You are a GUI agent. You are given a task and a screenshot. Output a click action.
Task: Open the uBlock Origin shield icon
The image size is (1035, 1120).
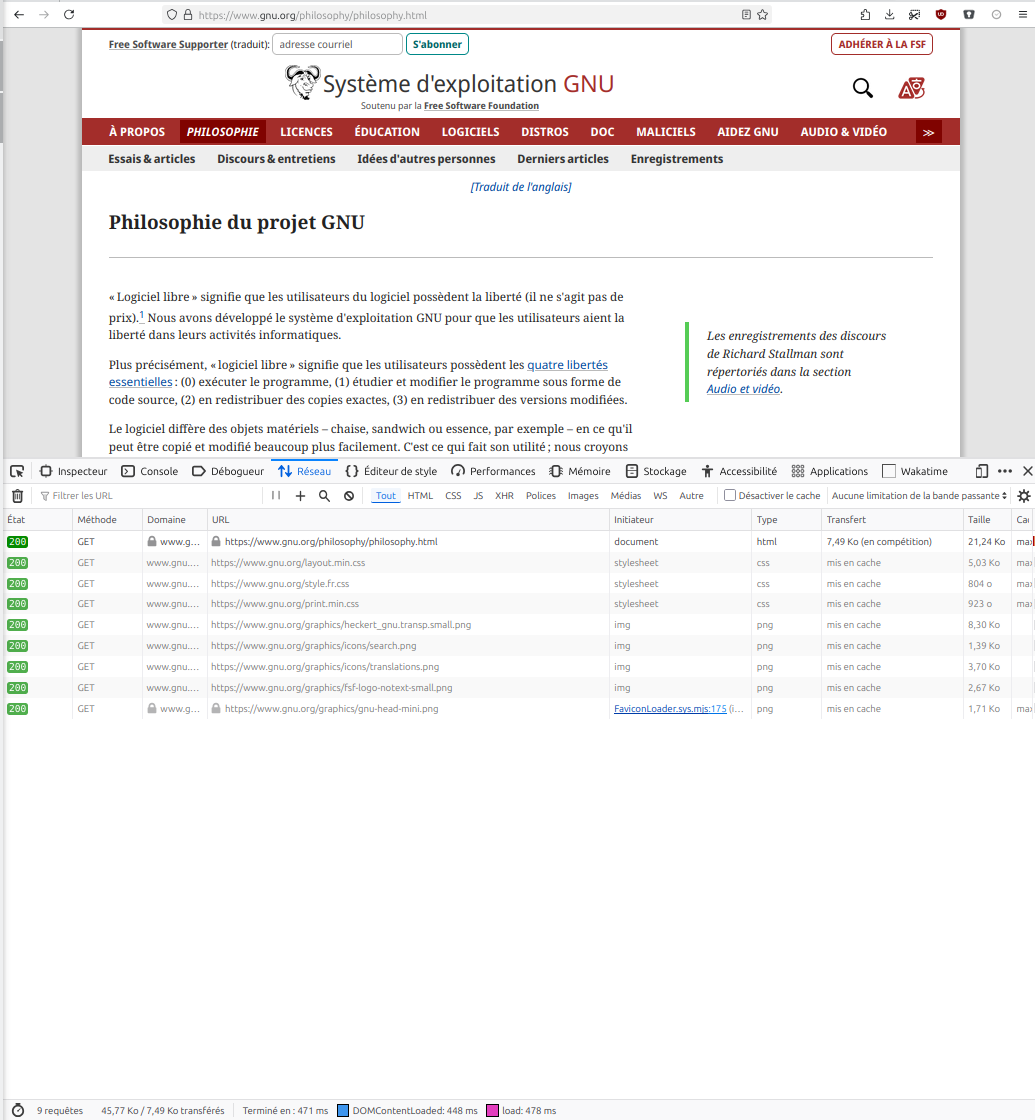pos(941,14)
